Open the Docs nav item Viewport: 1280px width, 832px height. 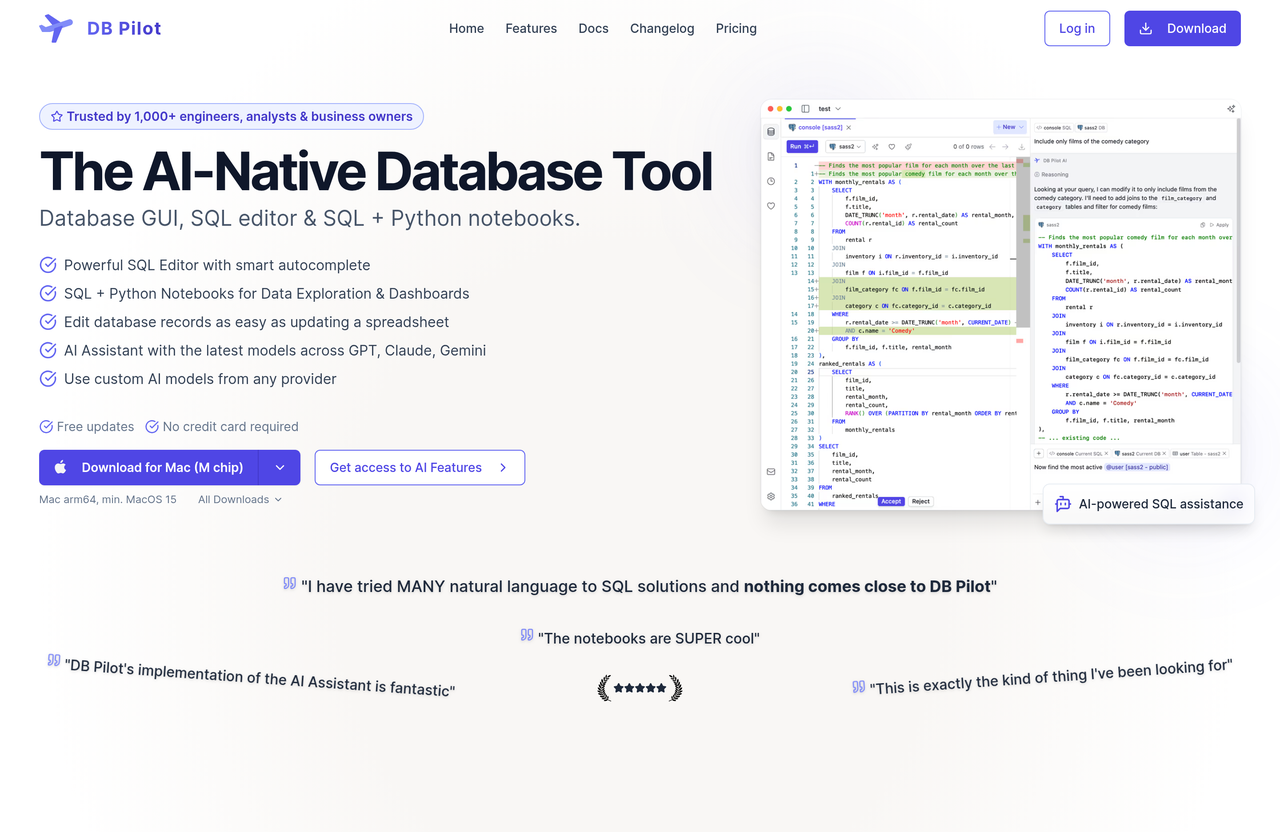click(x=593, y=28)
